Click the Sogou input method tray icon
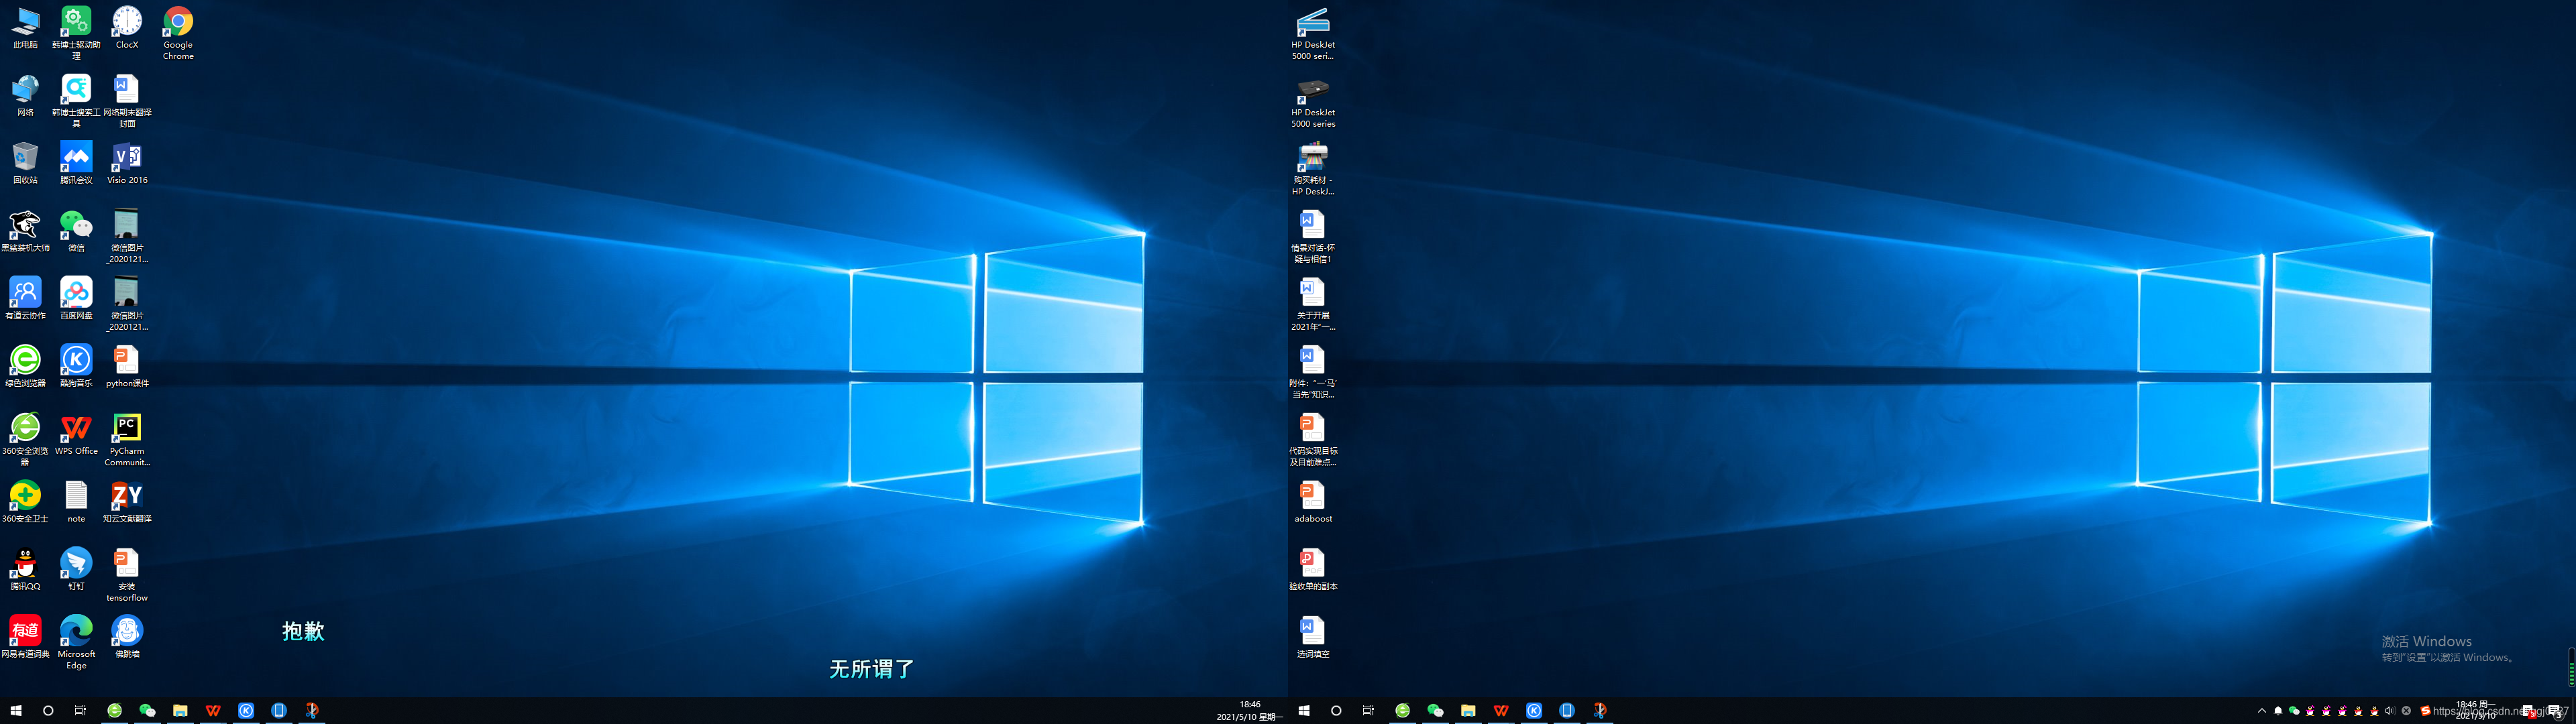Screen dimensions: 2576x724 (x=2425, y=711)
